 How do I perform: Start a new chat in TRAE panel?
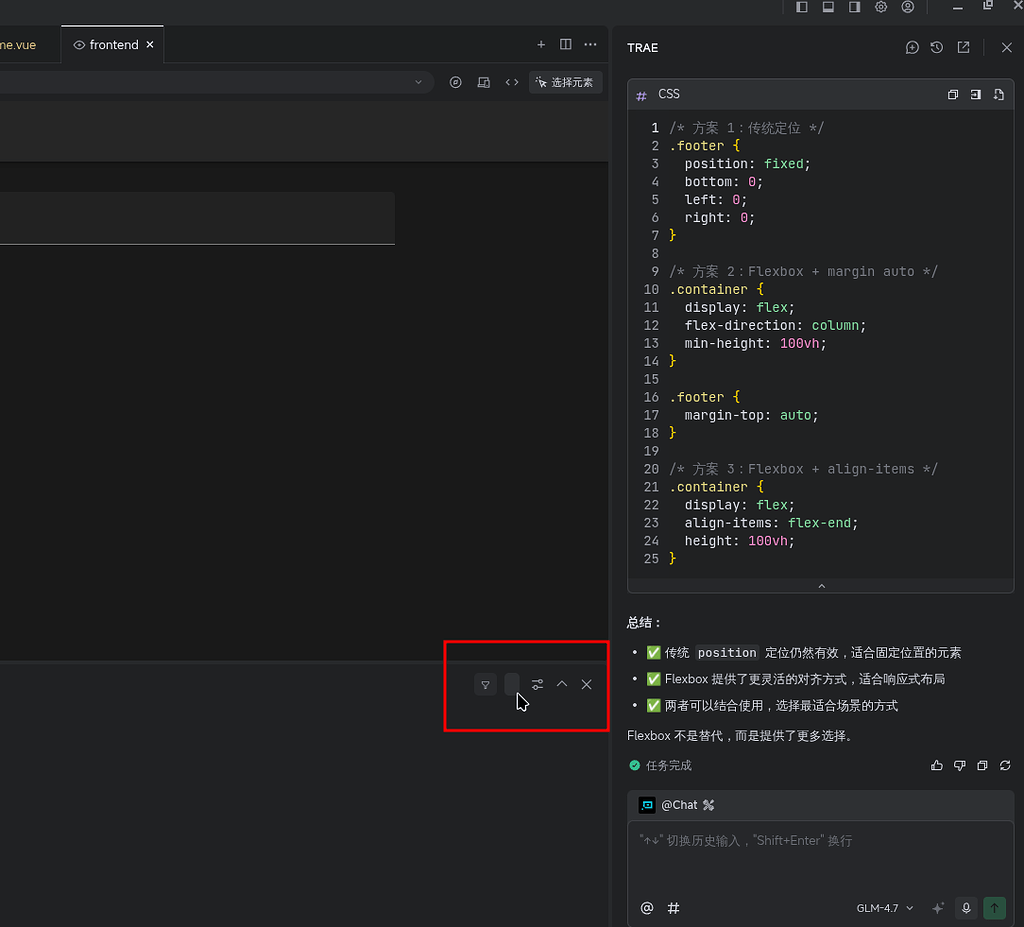pos(912,48)
